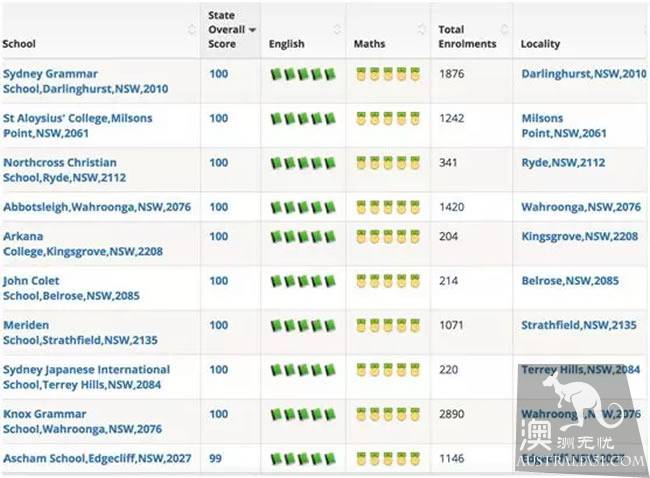The height and width of the screenshot is (478, 650).
Task: Click English book rating in Knox Grammar row
Action: (x=303, y=415)
